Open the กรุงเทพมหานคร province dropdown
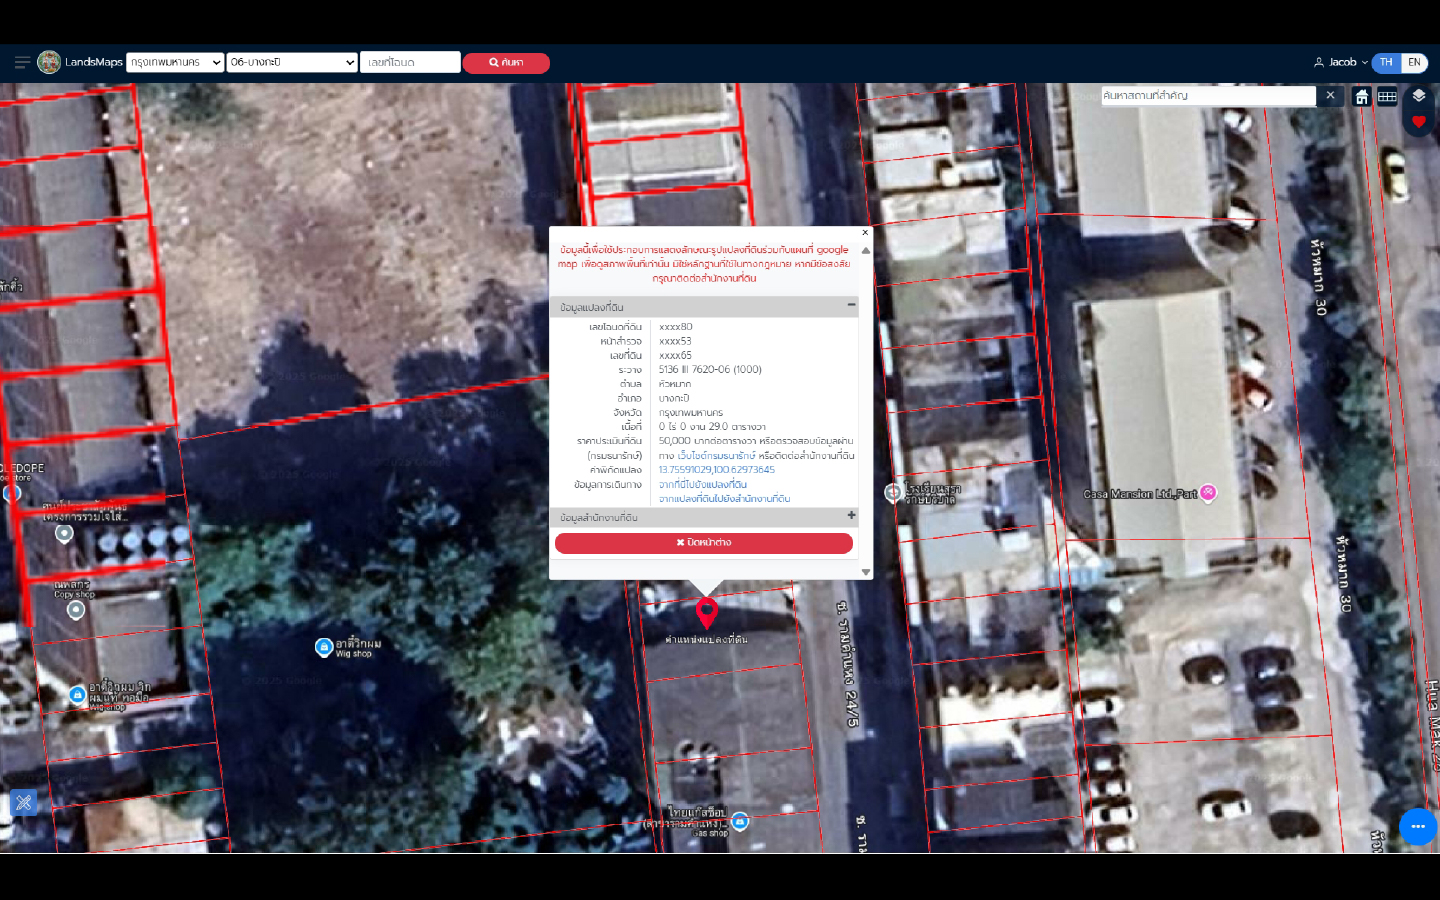1440x900 pixels. [175, 62]
